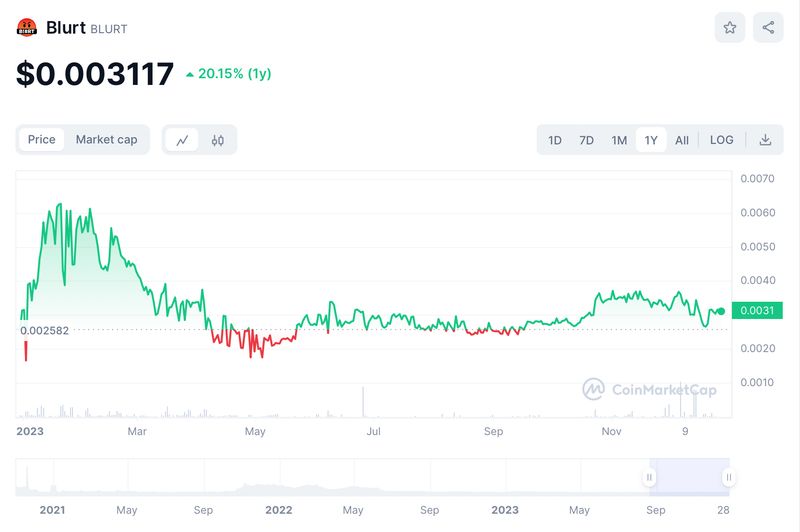Select the Price tab
The width and height of the screenshot is (800, 532).
click(x=42, y=140)
